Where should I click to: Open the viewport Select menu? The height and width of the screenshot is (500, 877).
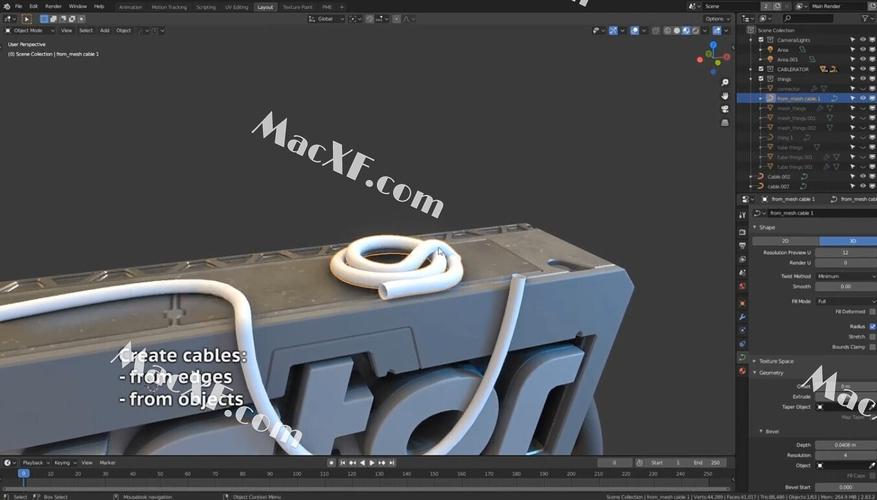pyautogui.click(x=86, y=31)
